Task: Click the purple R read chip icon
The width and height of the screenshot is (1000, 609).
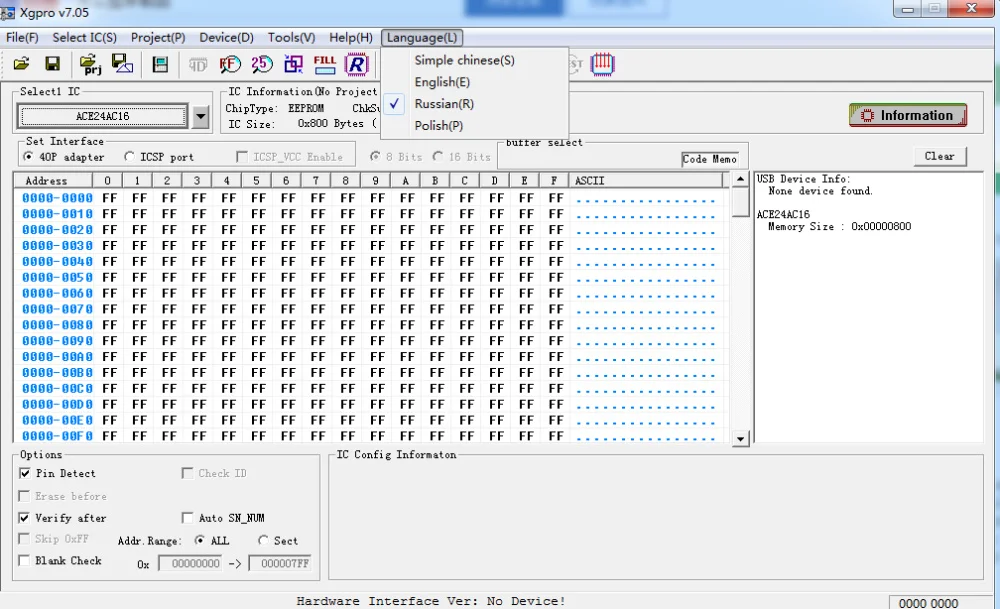Action: click(x=357, y=64)
